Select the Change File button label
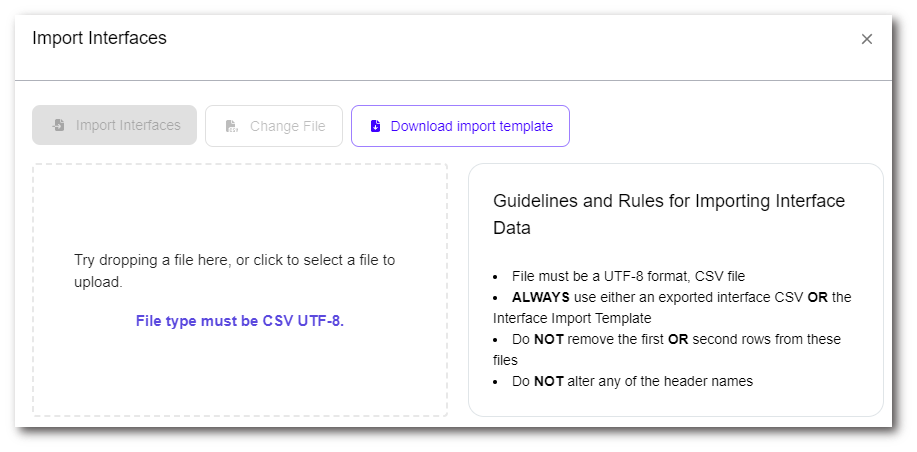 [288, 126]
